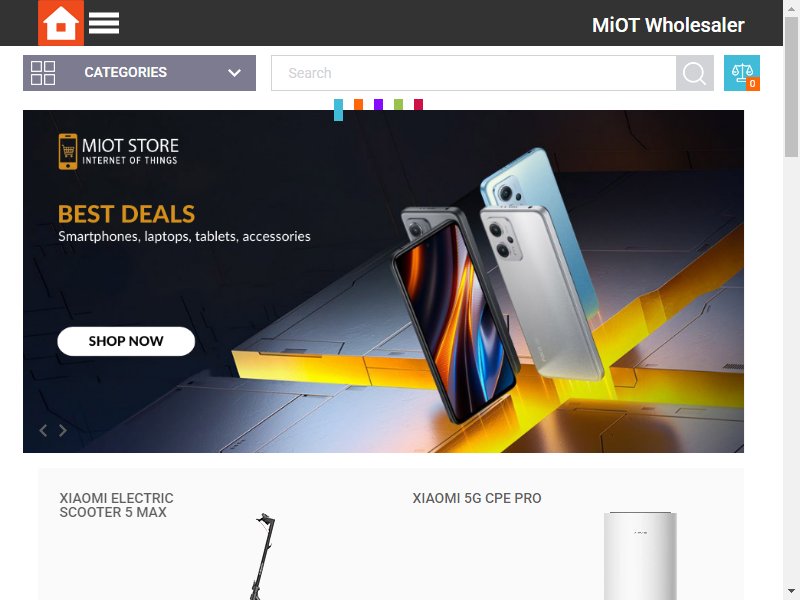The height and width of the screenshot is (600, 800).
Task: Open the Xiaomi 5G CPE Pro thumbnail
Action: [640, 556]
